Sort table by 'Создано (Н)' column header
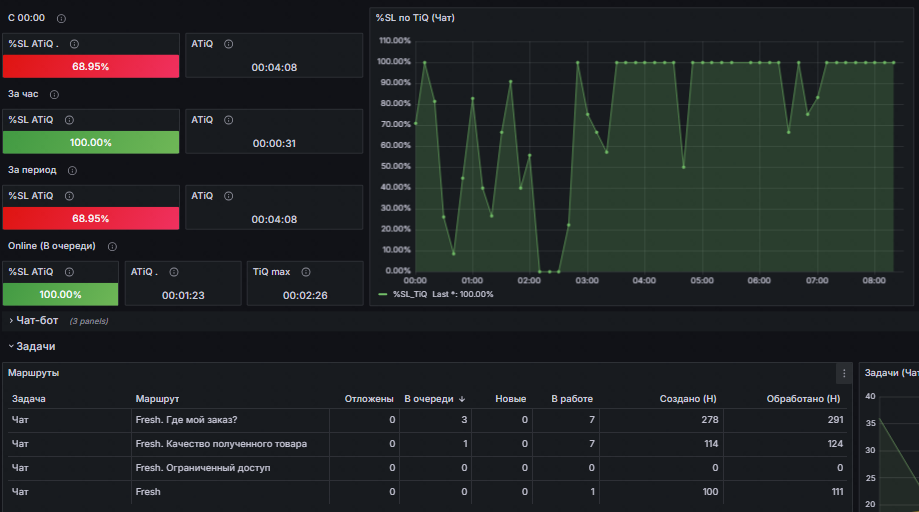The image size is (919, 512). [x=688, y=399]
